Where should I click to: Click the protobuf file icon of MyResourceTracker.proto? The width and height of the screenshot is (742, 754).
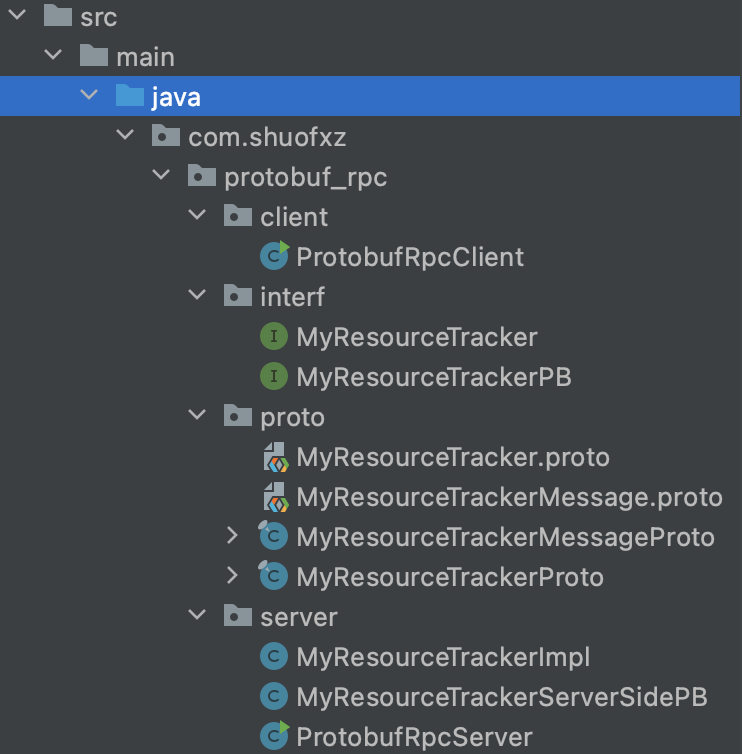coord(276,457)
